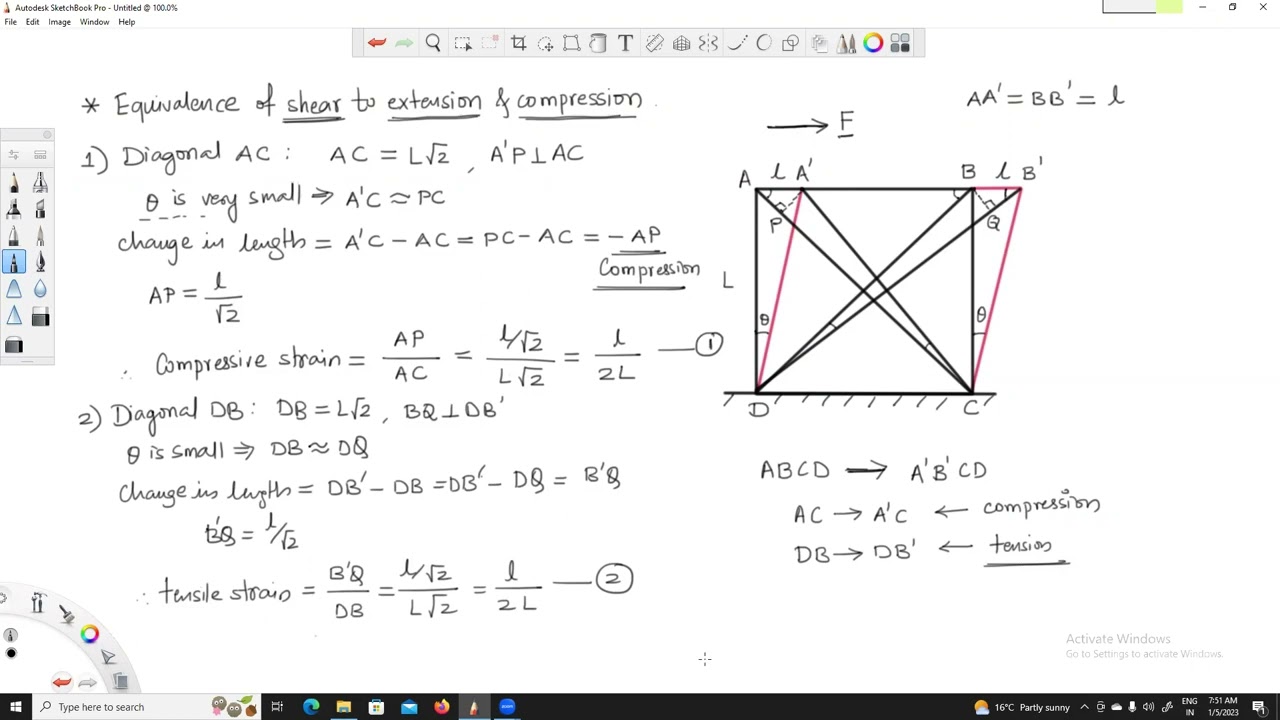Open Task View on the taskbar
Viewport: 1280px width, 720px height.
point(277,707)
